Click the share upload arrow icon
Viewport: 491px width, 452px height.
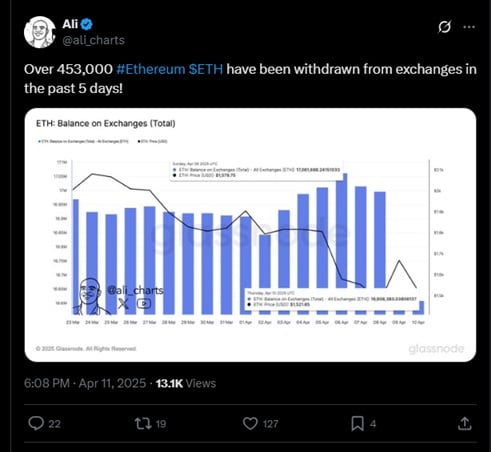pyautogui.click(x=465, y=424)
